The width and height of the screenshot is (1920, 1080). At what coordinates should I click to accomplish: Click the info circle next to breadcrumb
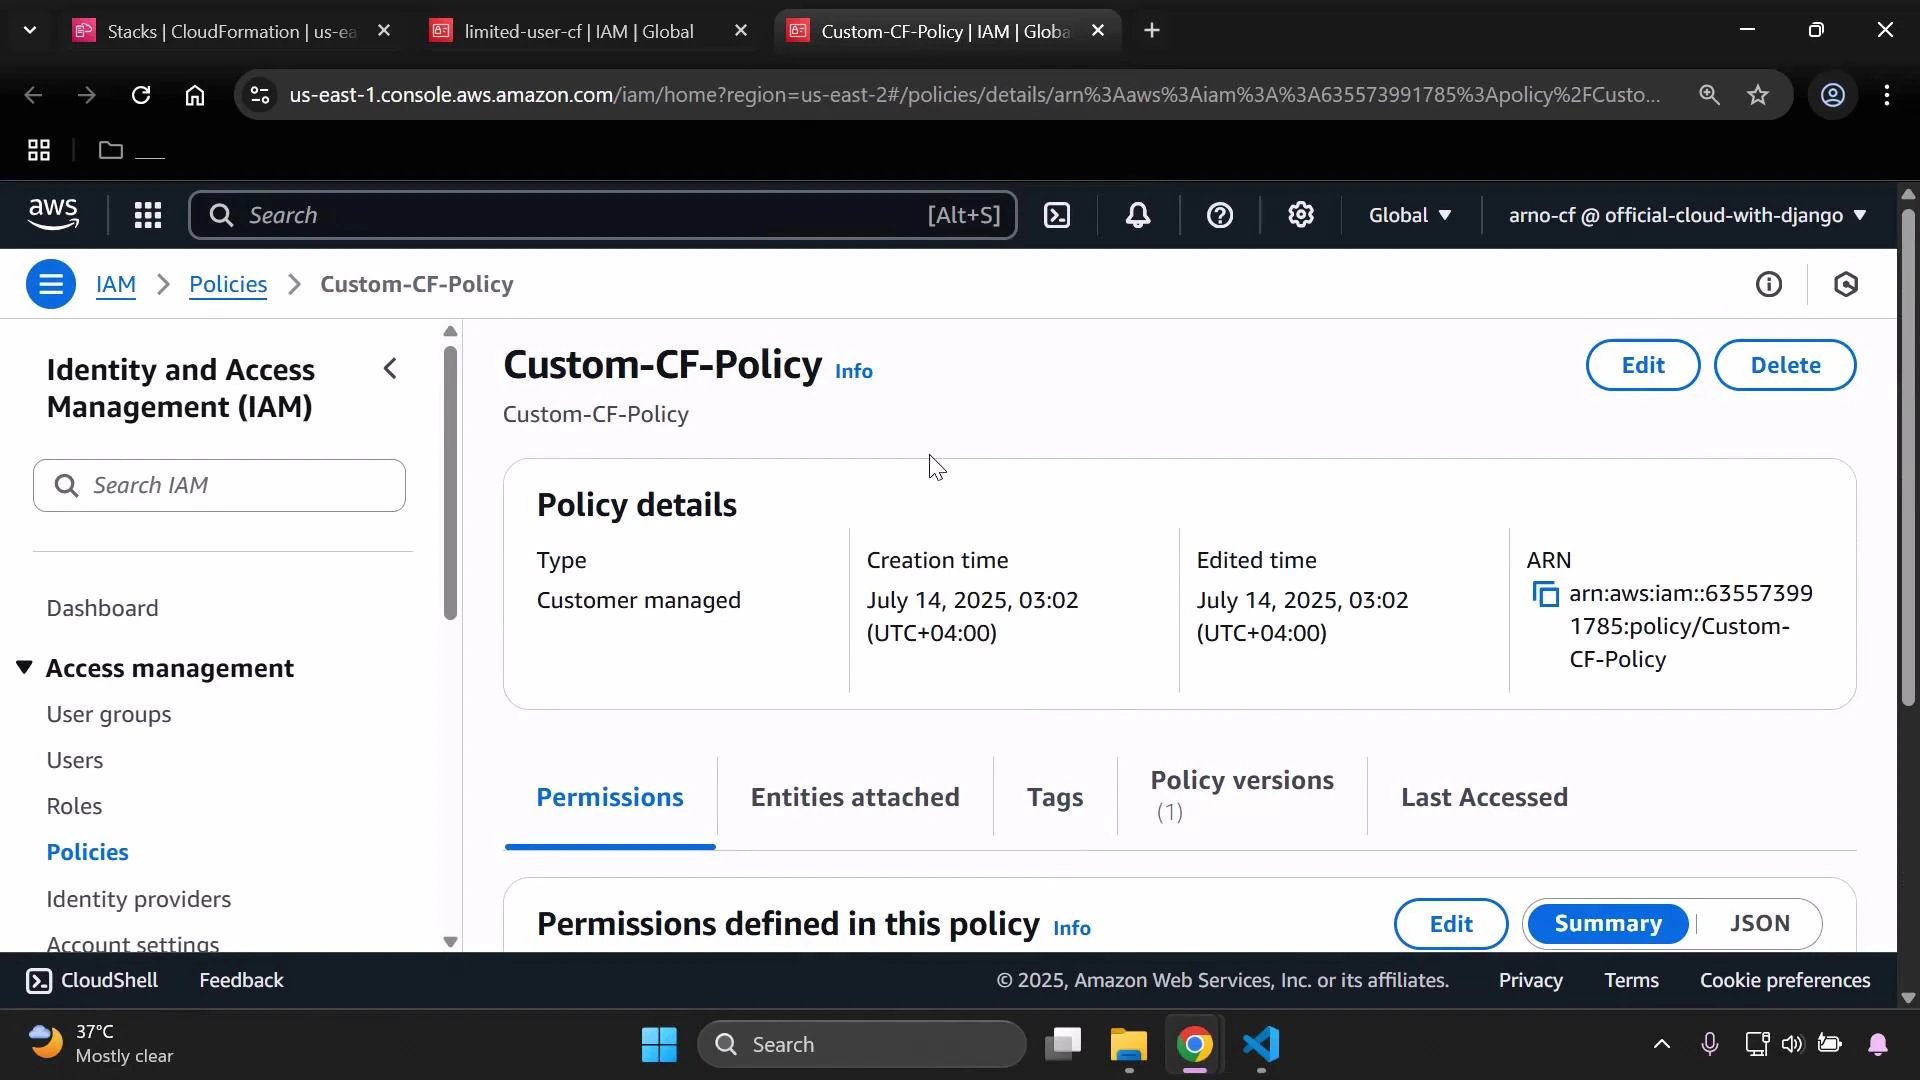(x=1769, y=284)
